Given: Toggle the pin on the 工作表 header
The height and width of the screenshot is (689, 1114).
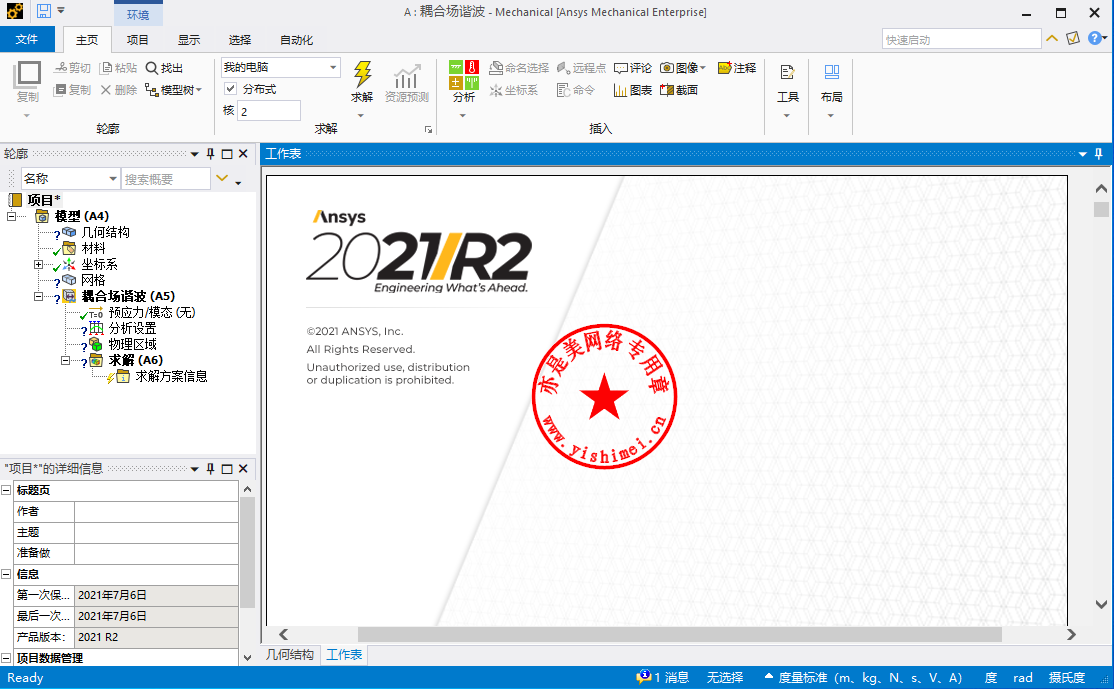Looking at the screenshot, I should pyautogui.click(x=1098, y=153).
